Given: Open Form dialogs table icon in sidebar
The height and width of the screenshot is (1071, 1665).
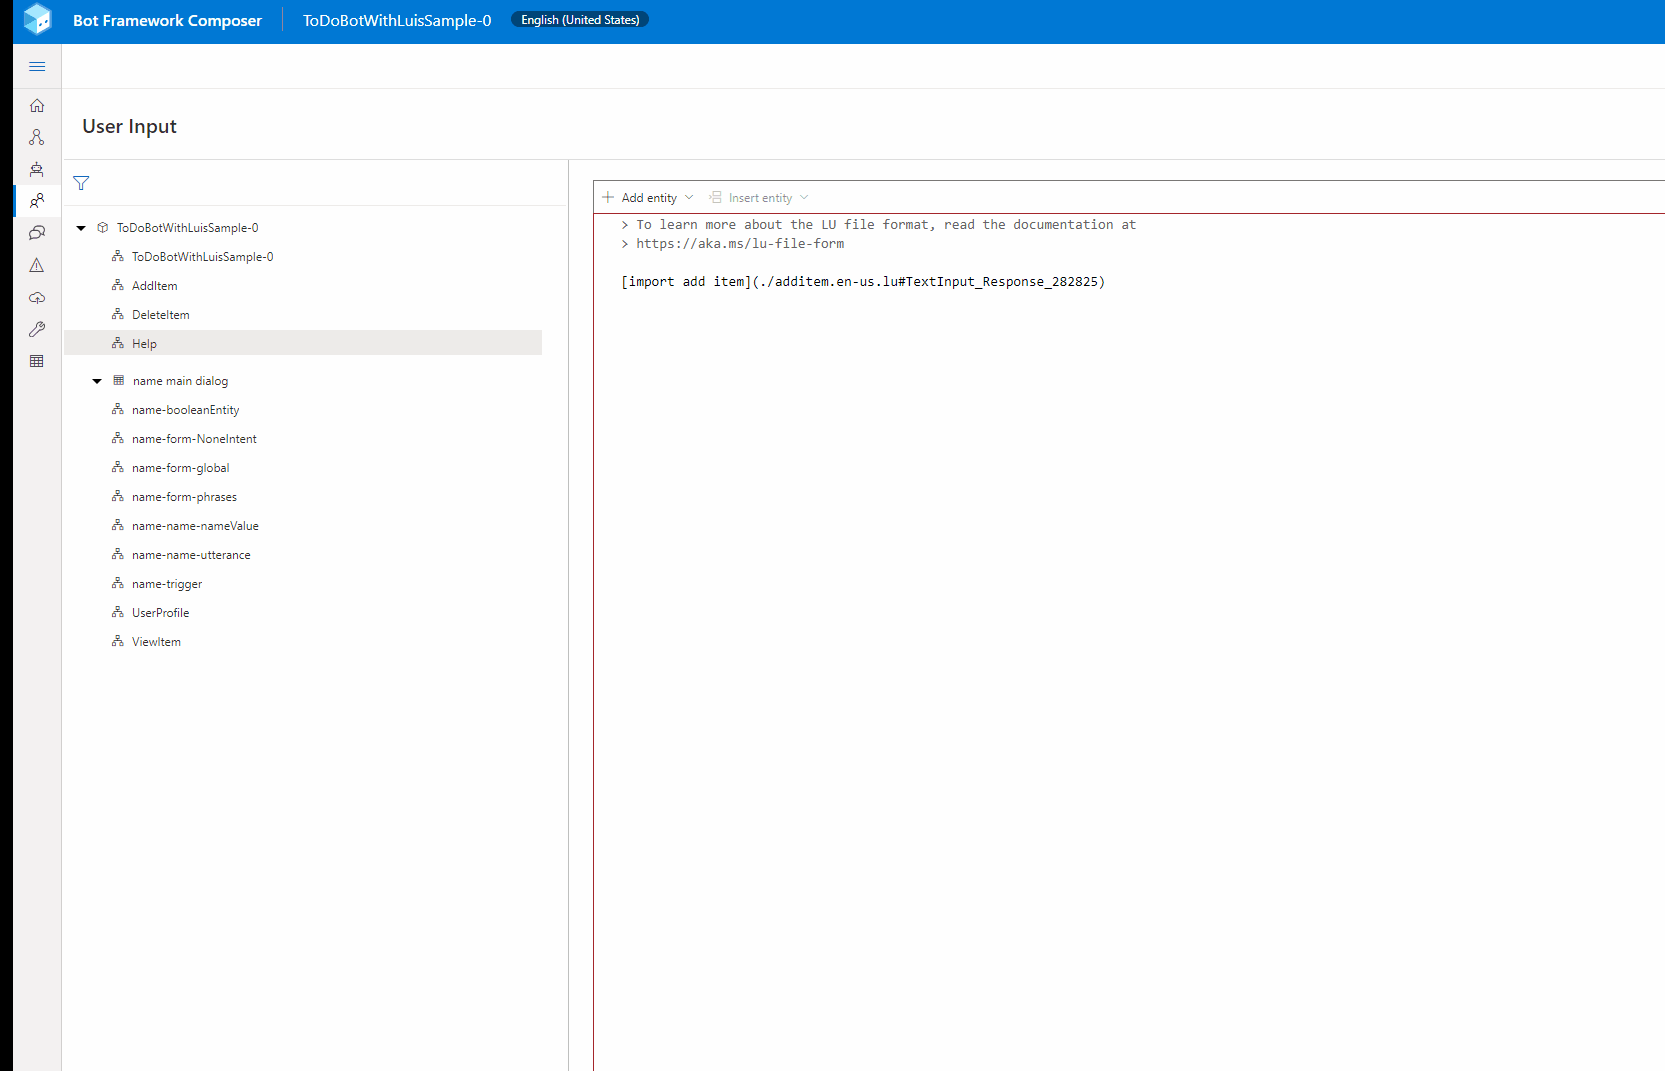Looking at the screenshot, I should (37, 361).
